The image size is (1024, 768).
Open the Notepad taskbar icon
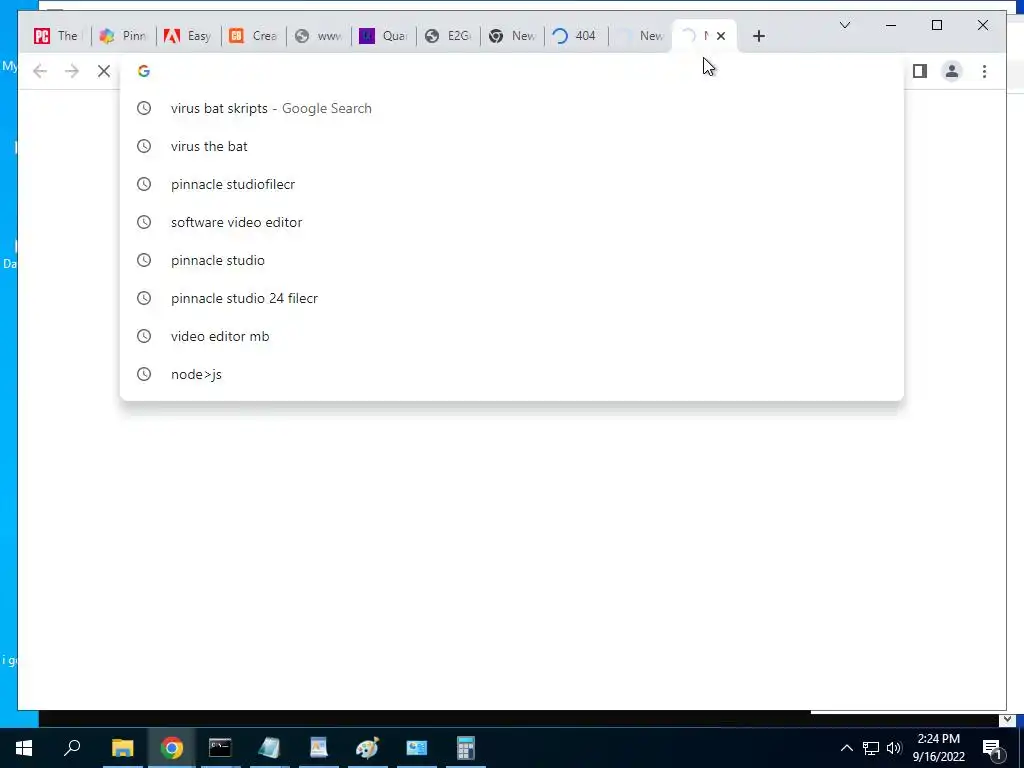pyautogui.click(x=269, y=748)
